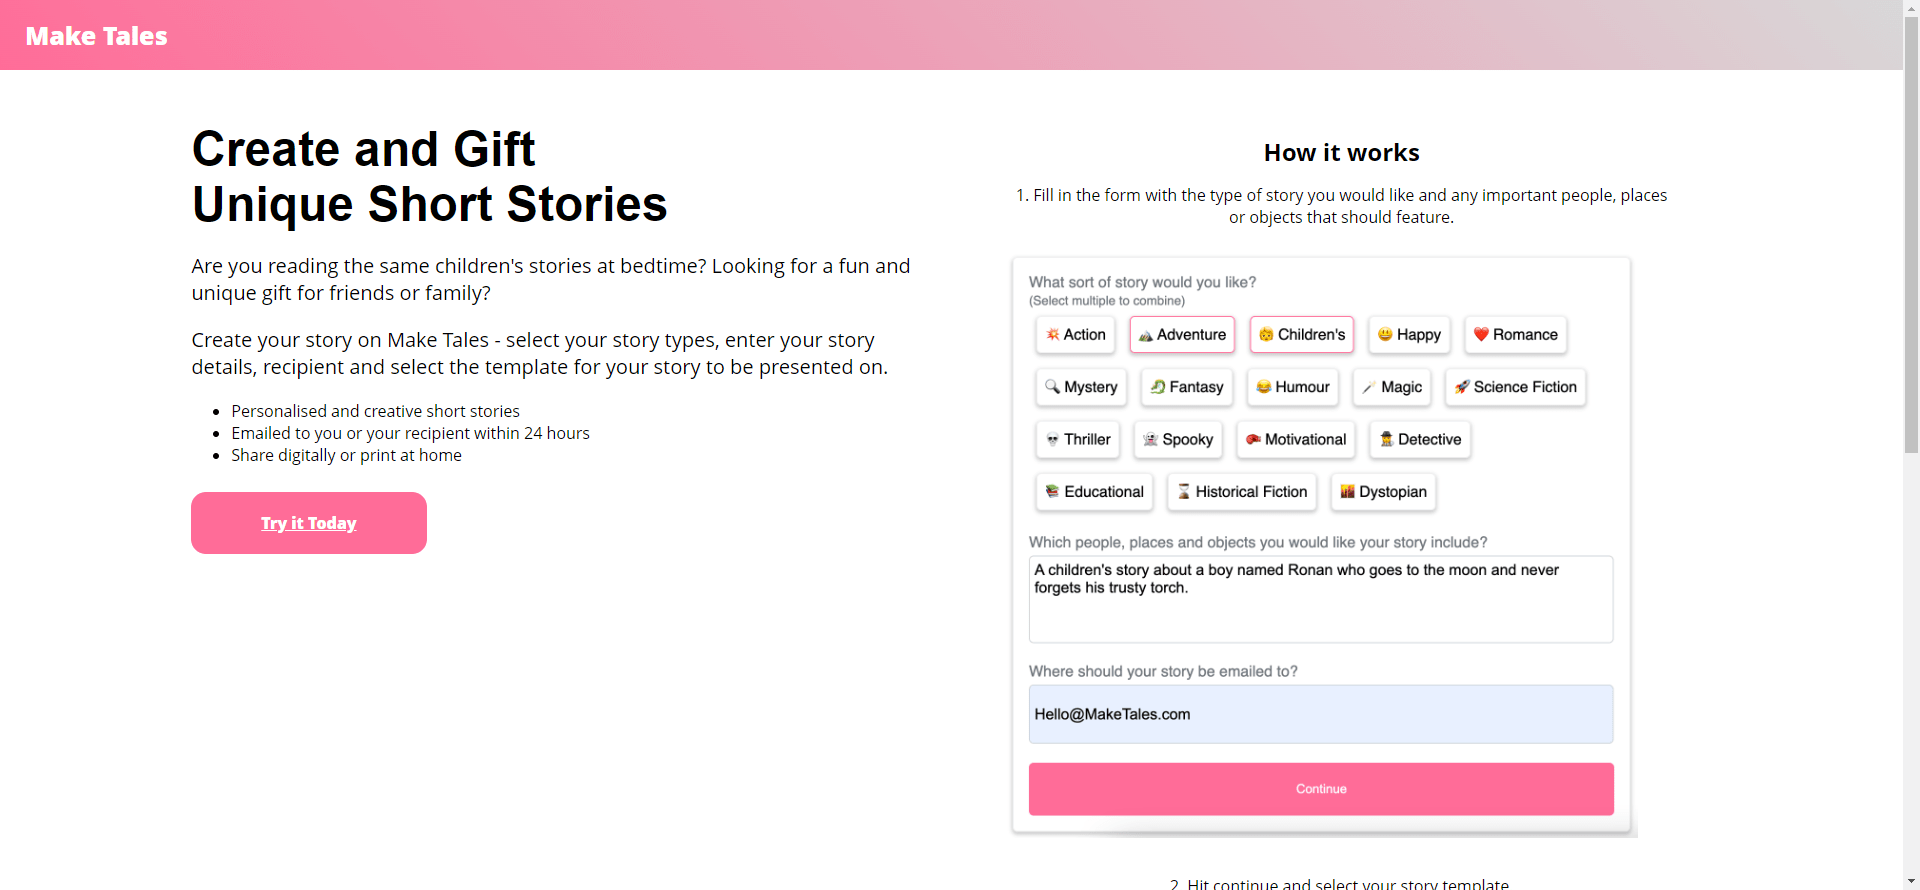Click the Try it Today button
Image resolution: width=1920 pixels, height=890 pixels.
[x=309, y=523]
